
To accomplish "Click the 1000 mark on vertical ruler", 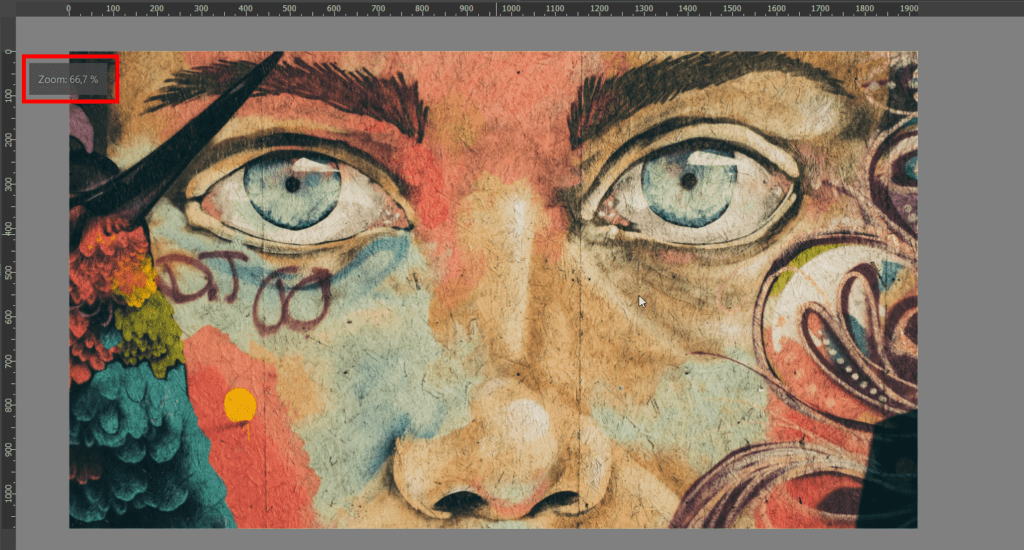I will tap(8, 494).
